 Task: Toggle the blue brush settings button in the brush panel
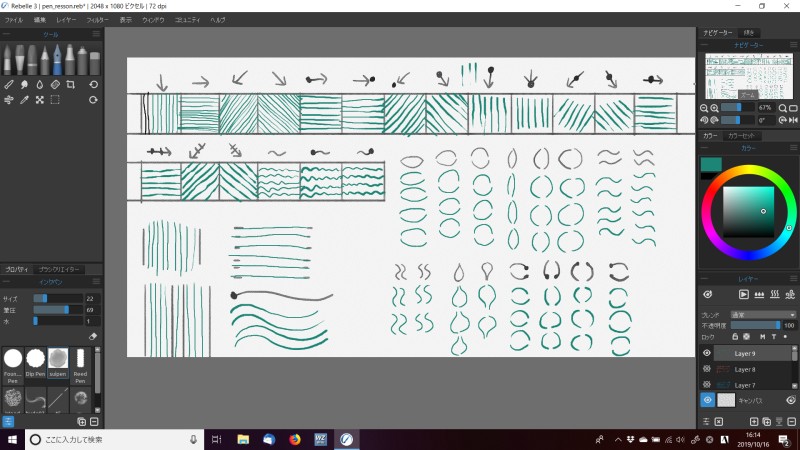(8, 421)
